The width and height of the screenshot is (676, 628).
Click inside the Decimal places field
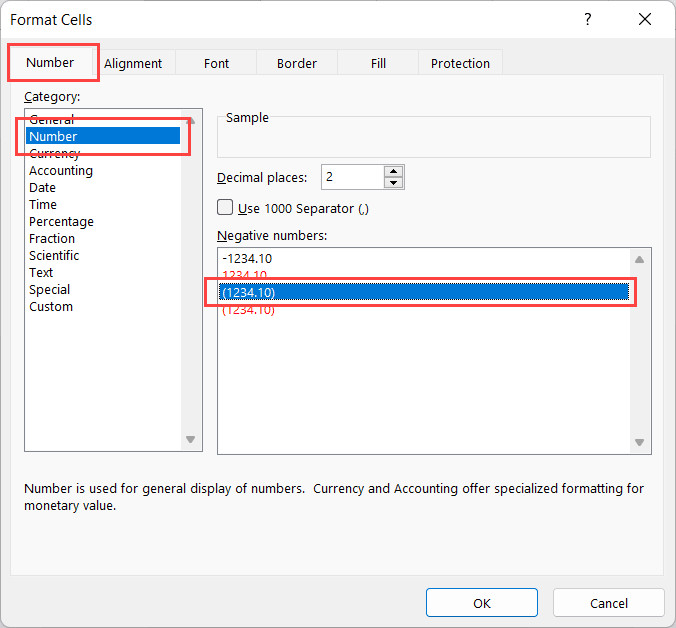pos(352,177)
